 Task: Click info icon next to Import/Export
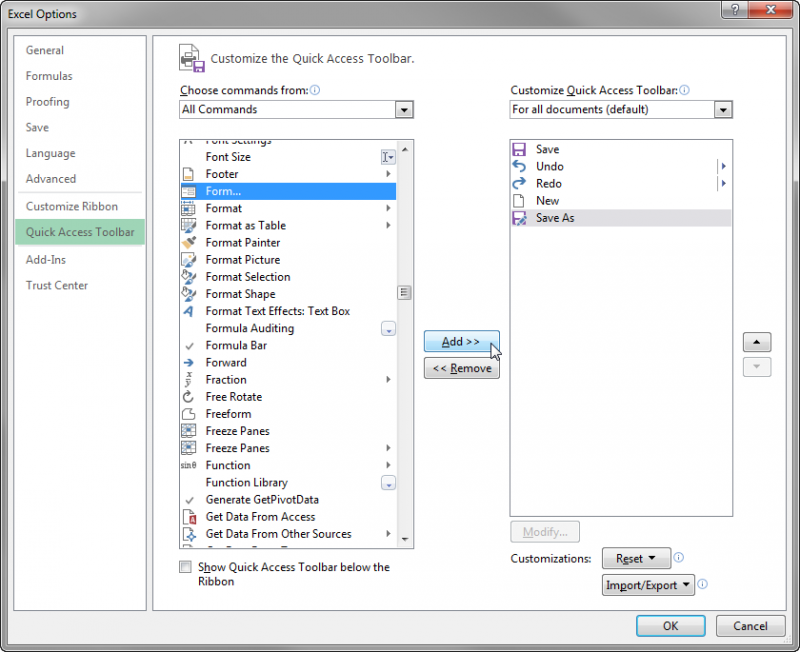pyautogui.click(x=702, y=584)
